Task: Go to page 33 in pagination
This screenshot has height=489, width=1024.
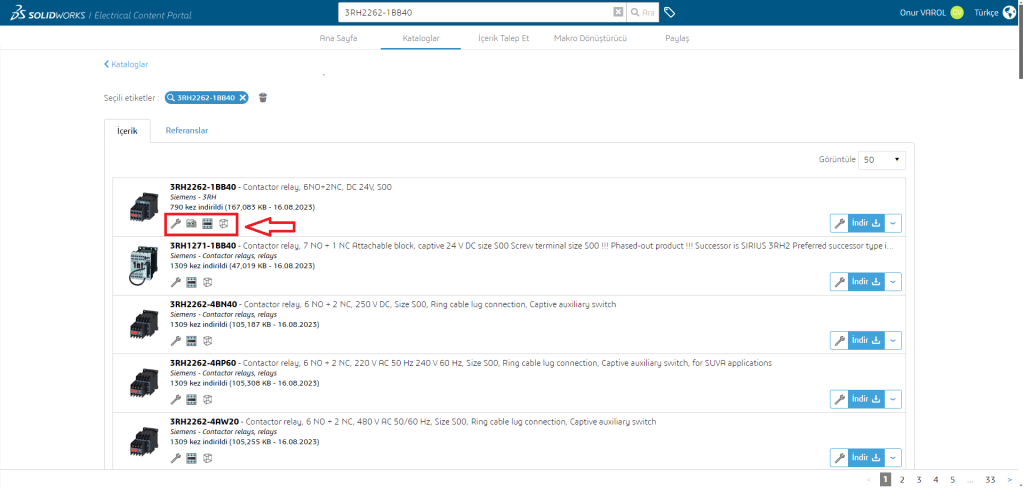Action: pos(990,480)
